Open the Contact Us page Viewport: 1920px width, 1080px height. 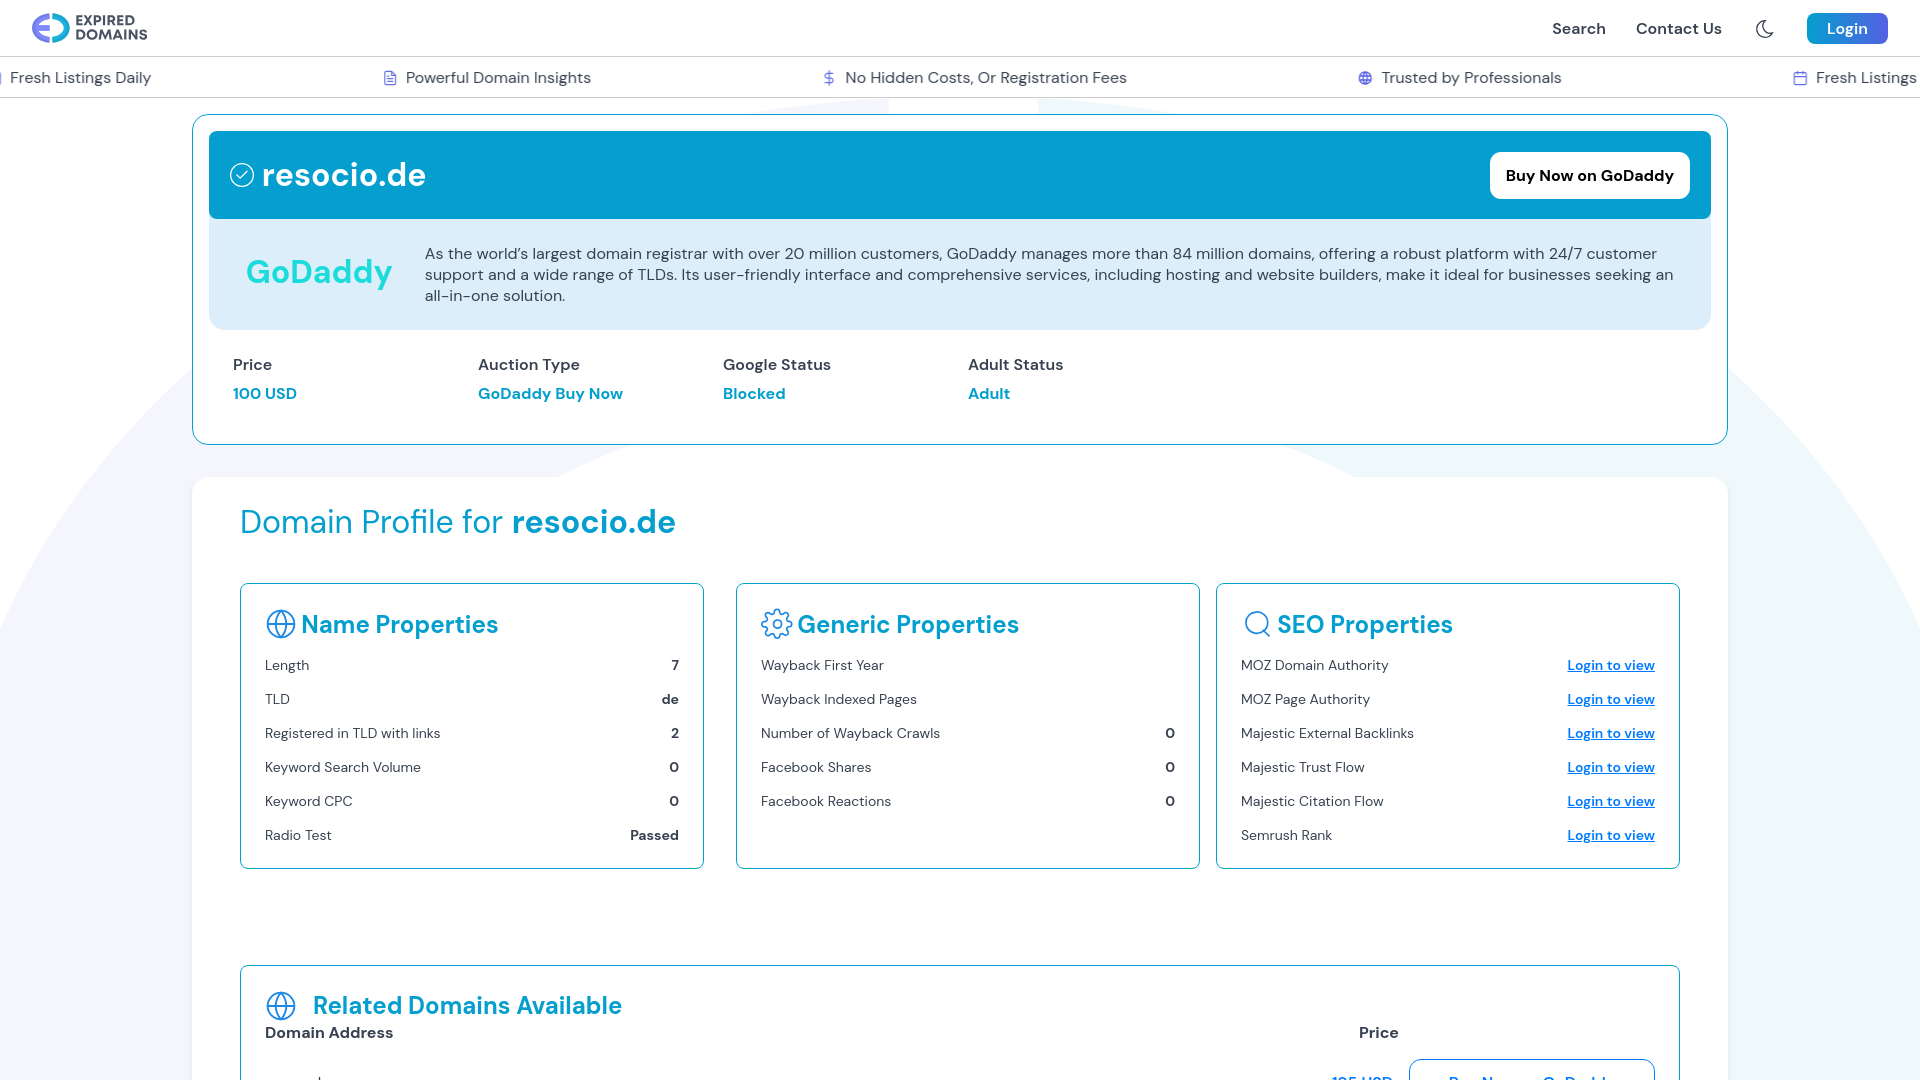pos(1678,29)
